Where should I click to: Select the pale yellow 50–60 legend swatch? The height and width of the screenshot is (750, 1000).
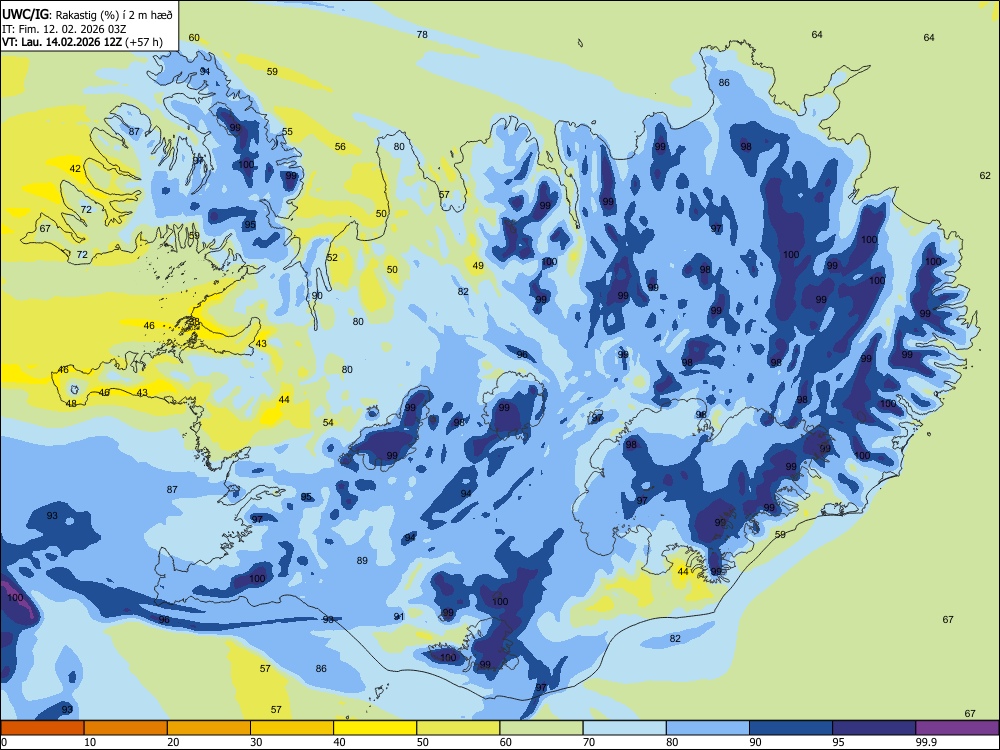tap(458, 728)
